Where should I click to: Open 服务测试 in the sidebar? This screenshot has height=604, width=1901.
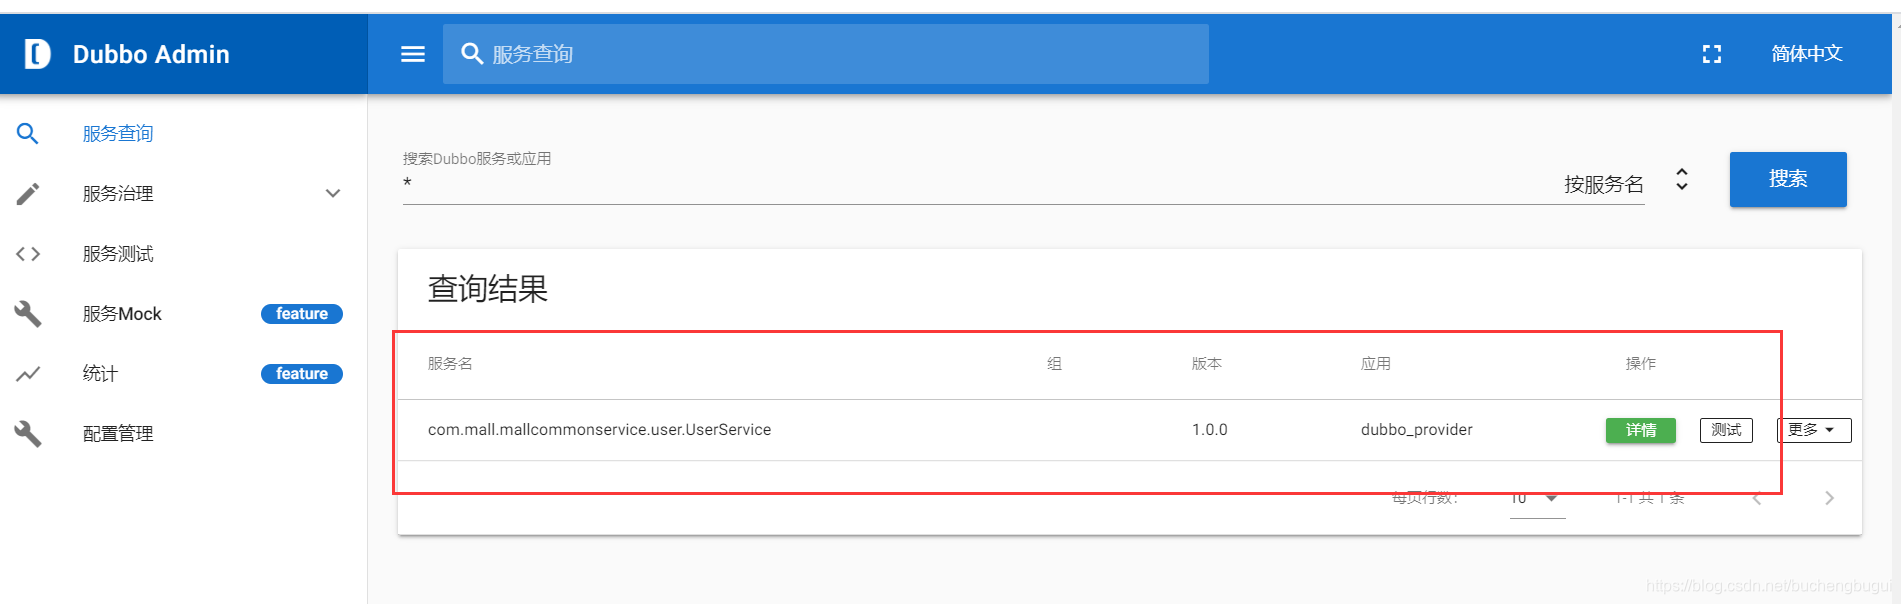pos(118,254)
